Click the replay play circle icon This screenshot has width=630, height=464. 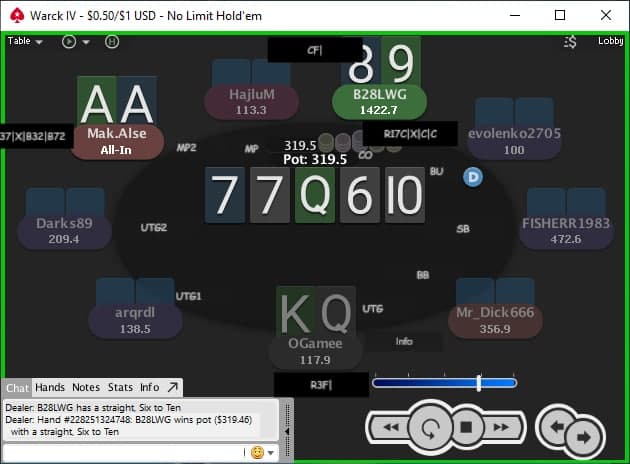coord(69,41)
